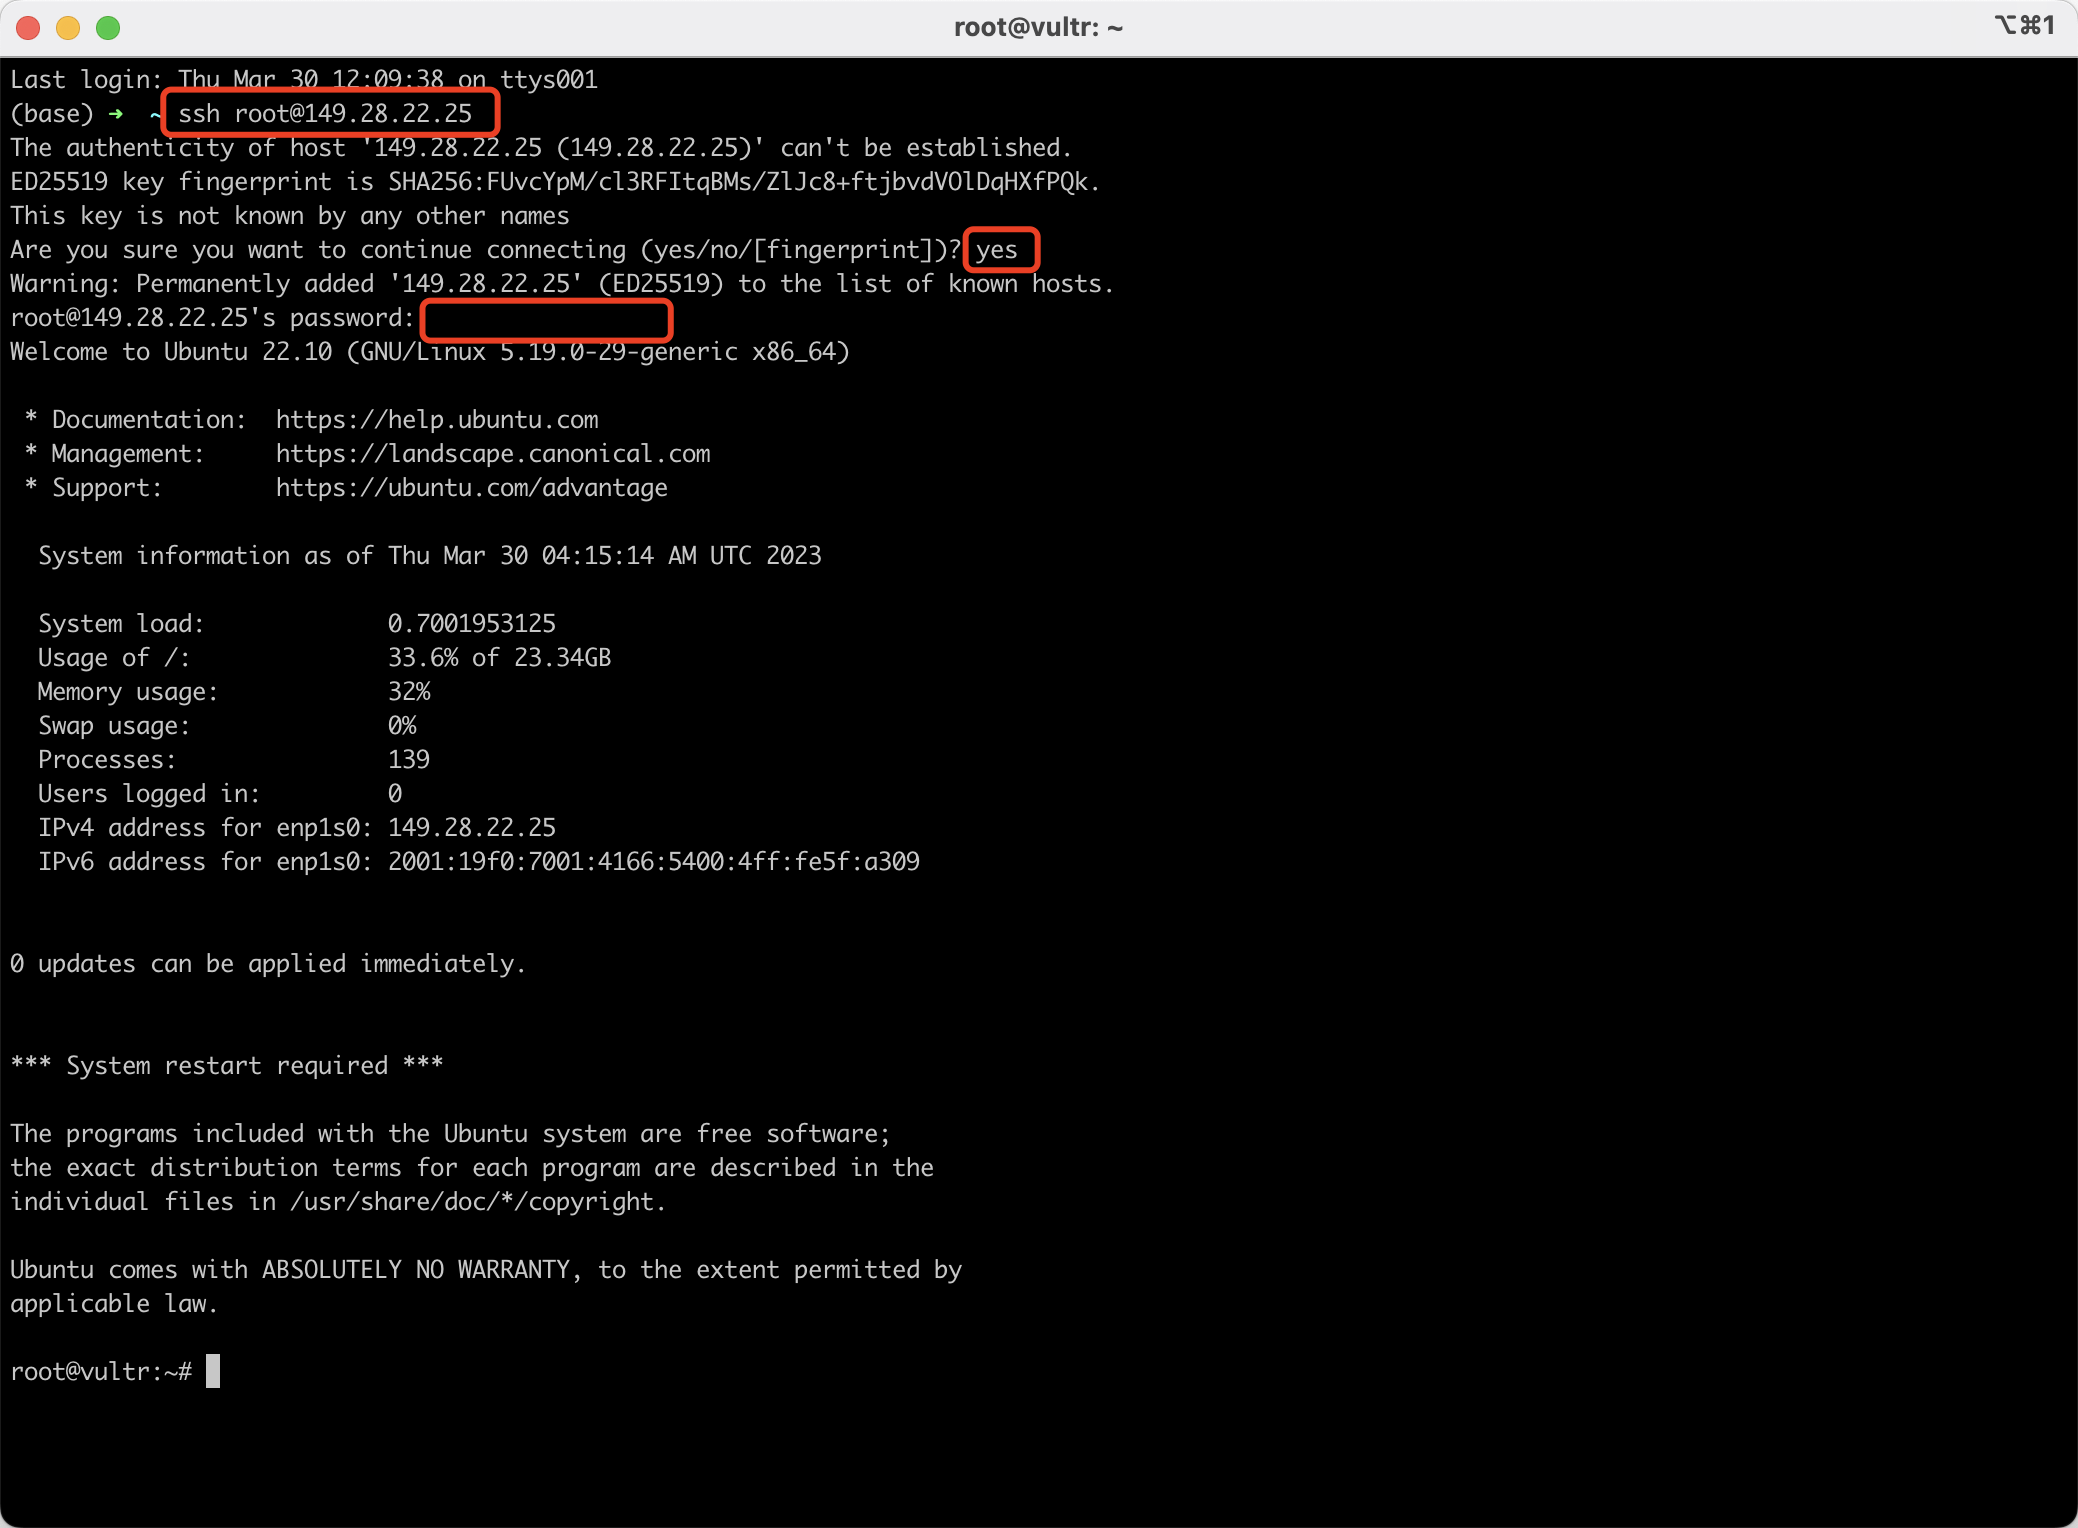Click the Memory usage value 32%
2078x1528 pixels.
pyautogui.click(x=409, y=692)
